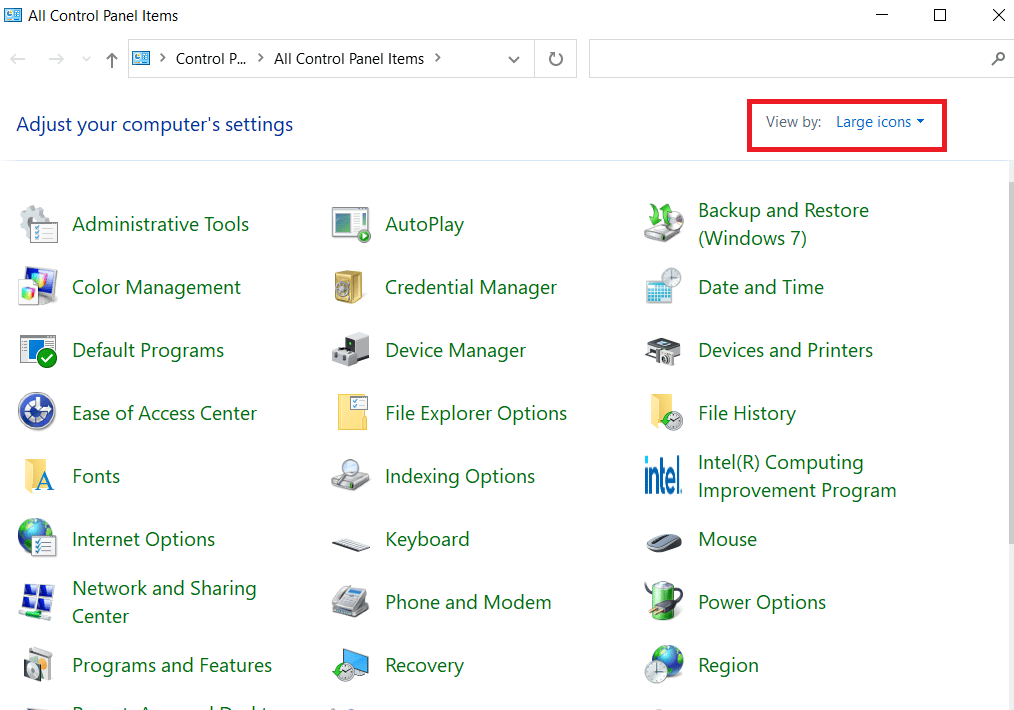The width and height of the screenshot is (1014, 710).
Task: Click the Internet Options globe icon
Action: (x=37, y=537)
